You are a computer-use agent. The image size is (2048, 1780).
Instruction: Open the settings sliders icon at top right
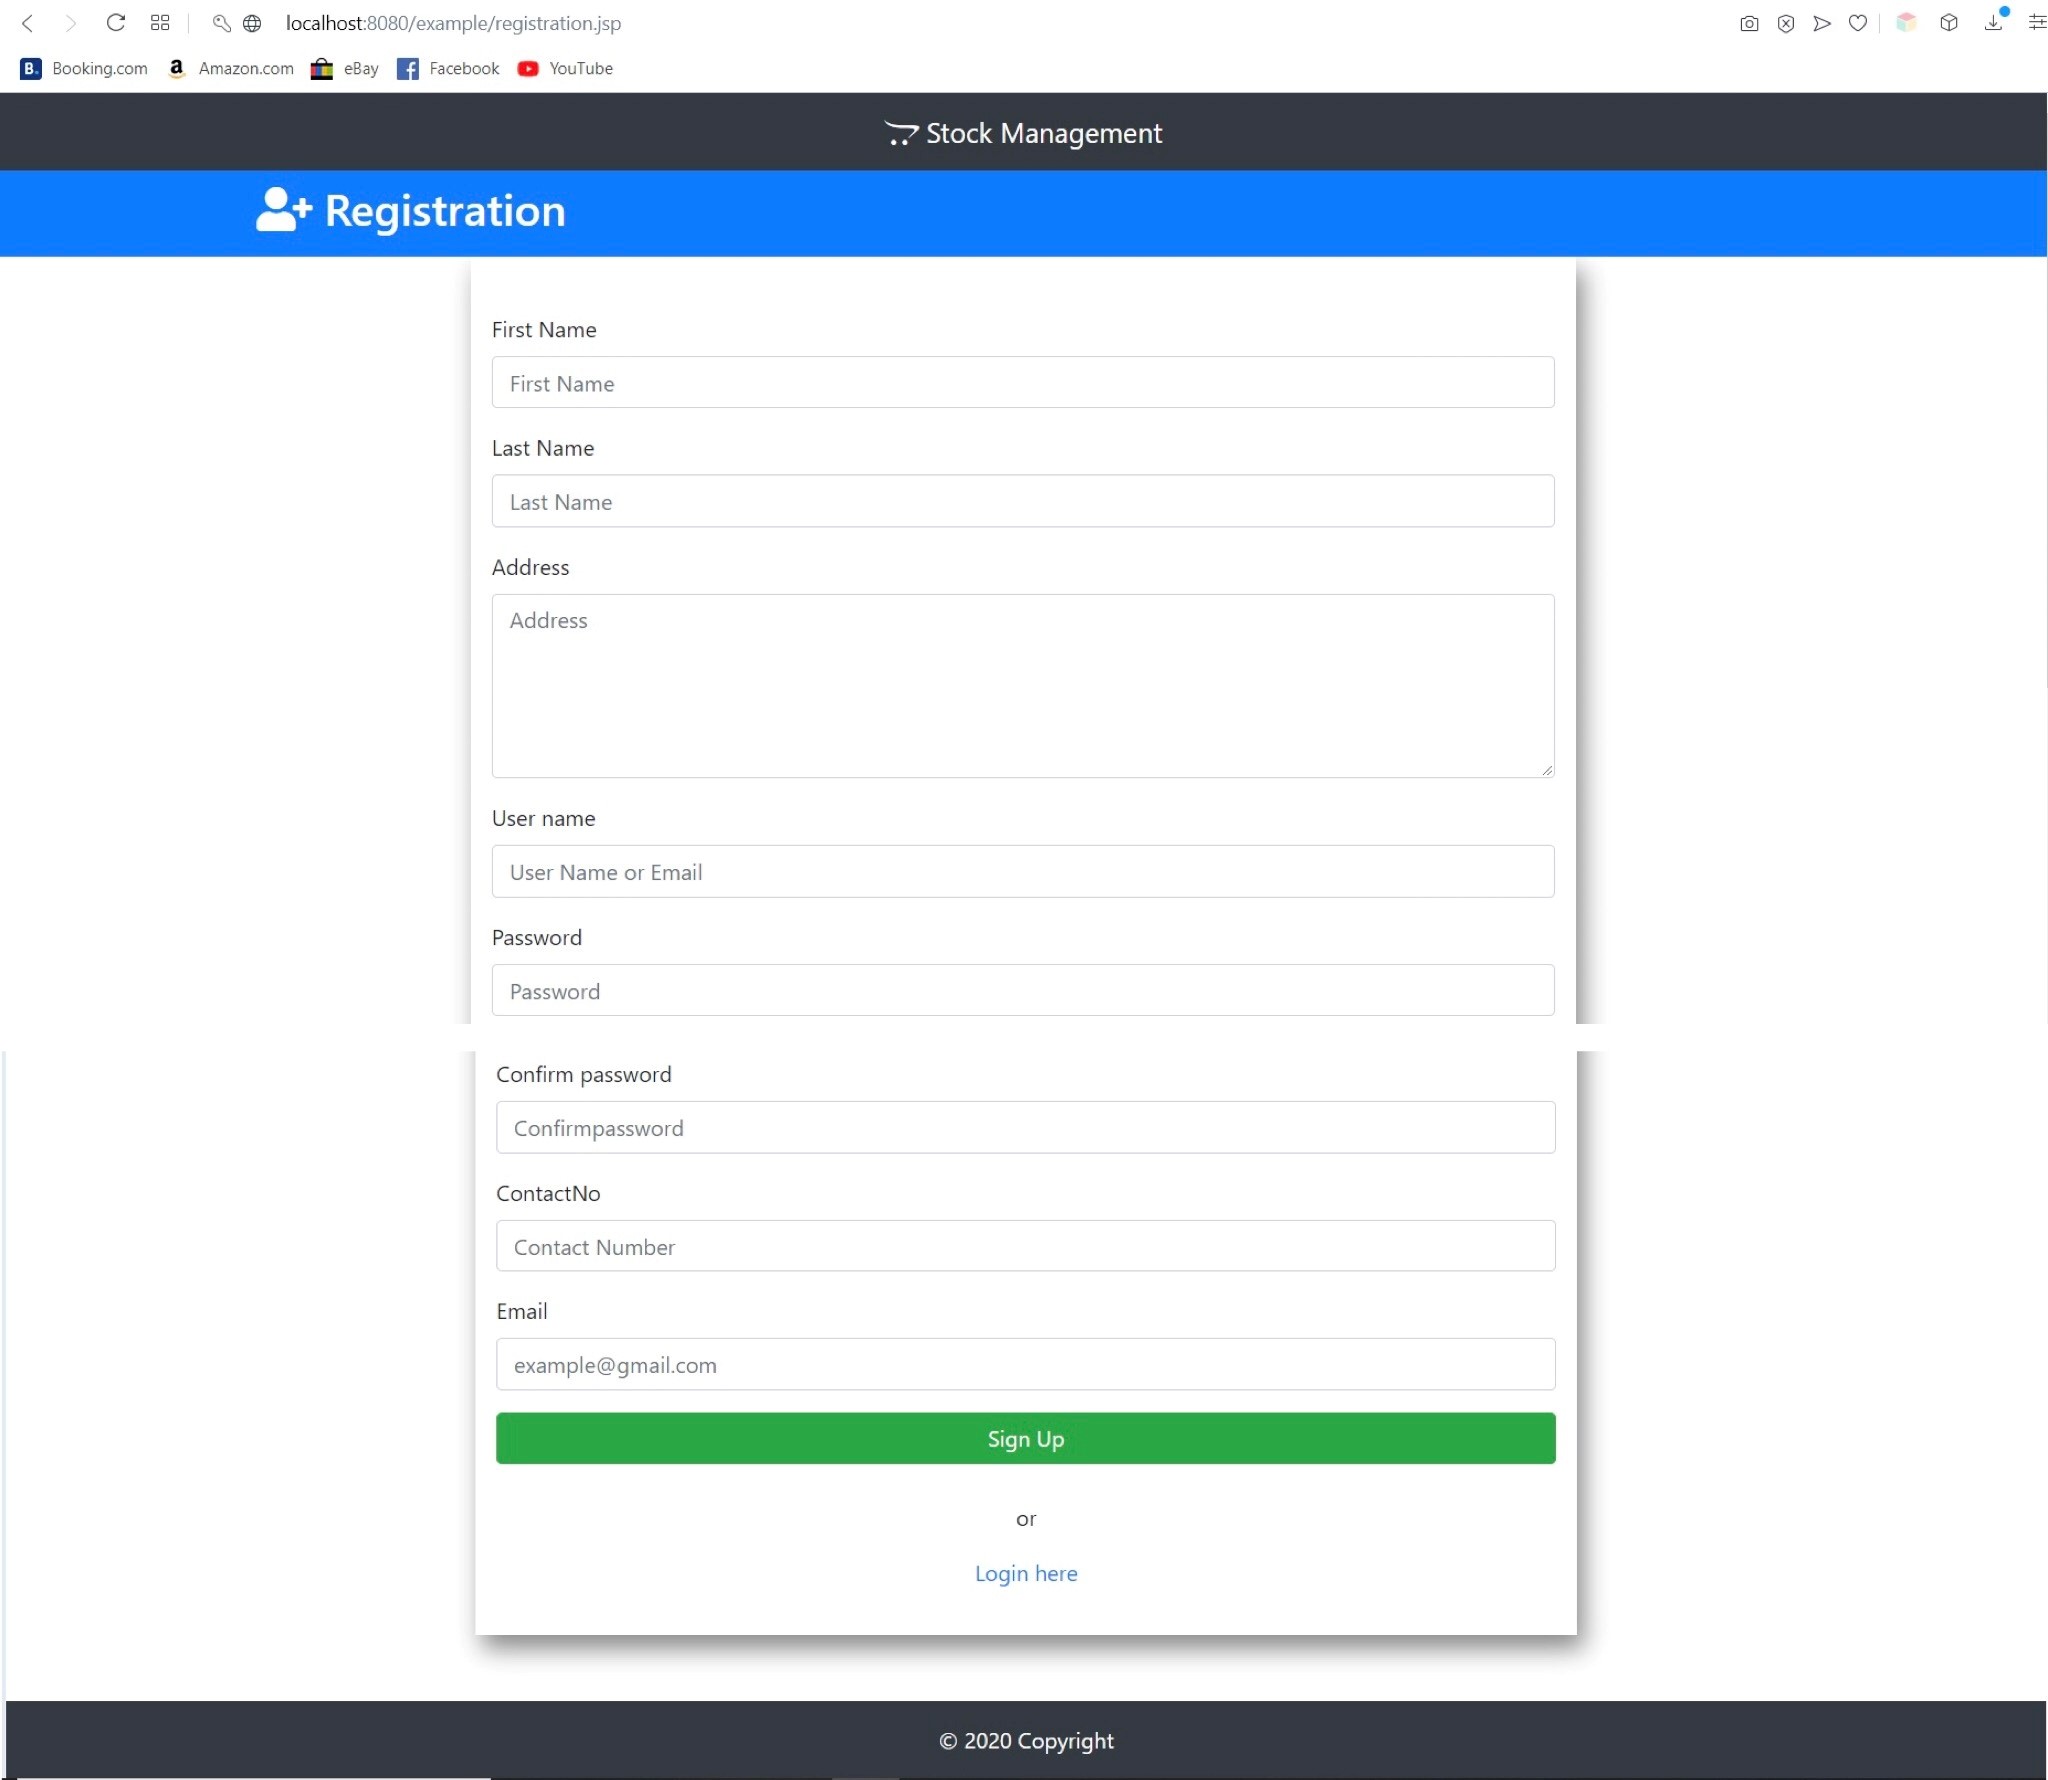pos(2035,22)
